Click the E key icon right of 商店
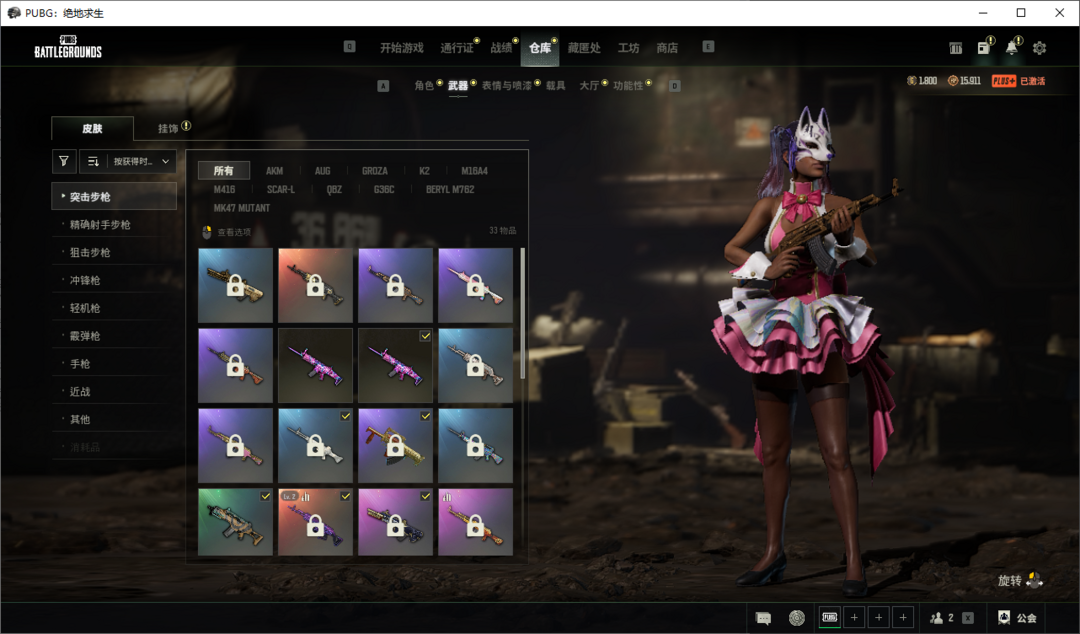1080x634 pixels. pos(708,47)
